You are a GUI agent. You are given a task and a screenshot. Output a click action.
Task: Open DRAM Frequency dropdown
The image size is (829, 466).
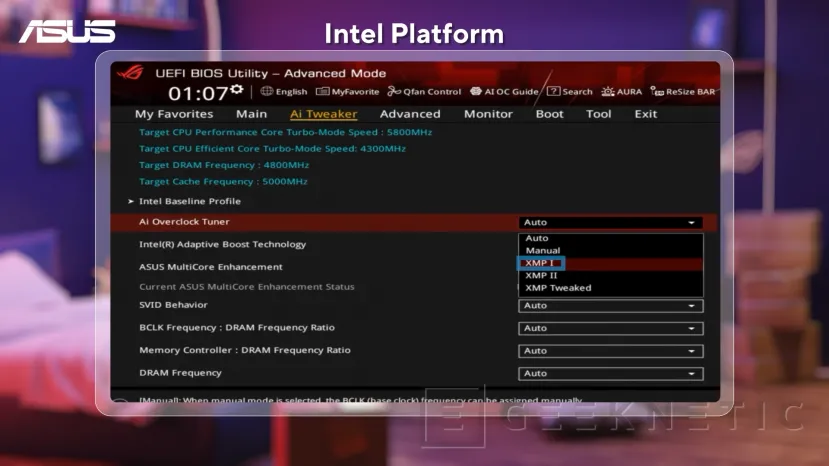(611, 373)
